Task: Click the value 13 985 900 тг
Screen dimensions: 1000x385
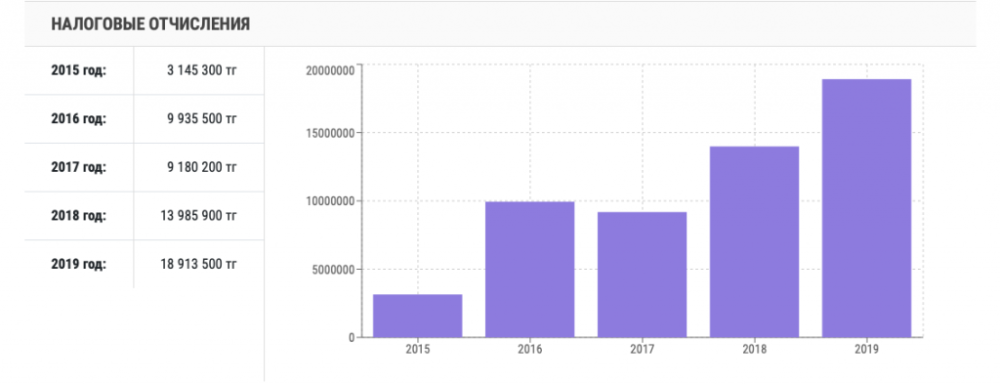Action: click(198, 215)
